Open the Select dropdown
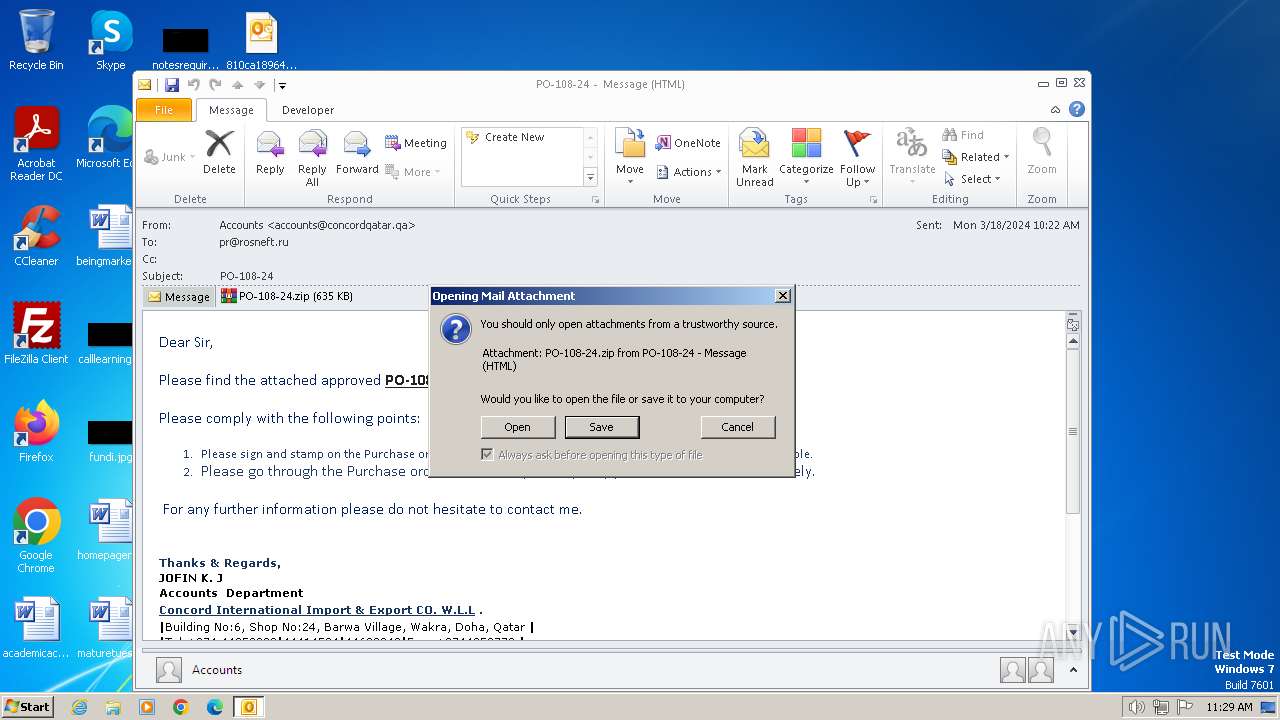 coord(973,179)
